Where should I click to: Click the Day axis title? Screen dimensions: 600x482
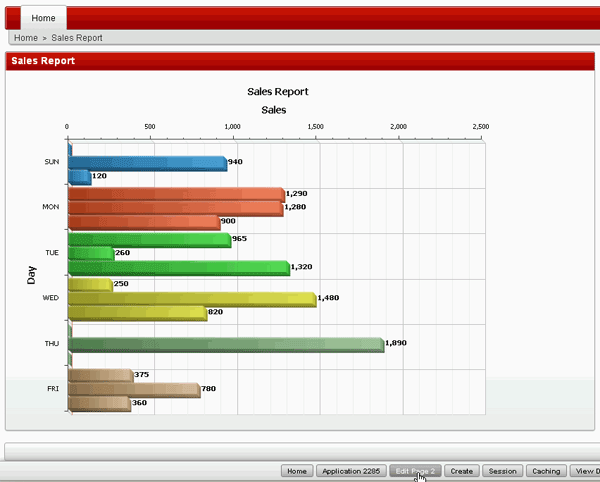pyautogui.click(x=31, y=275)
